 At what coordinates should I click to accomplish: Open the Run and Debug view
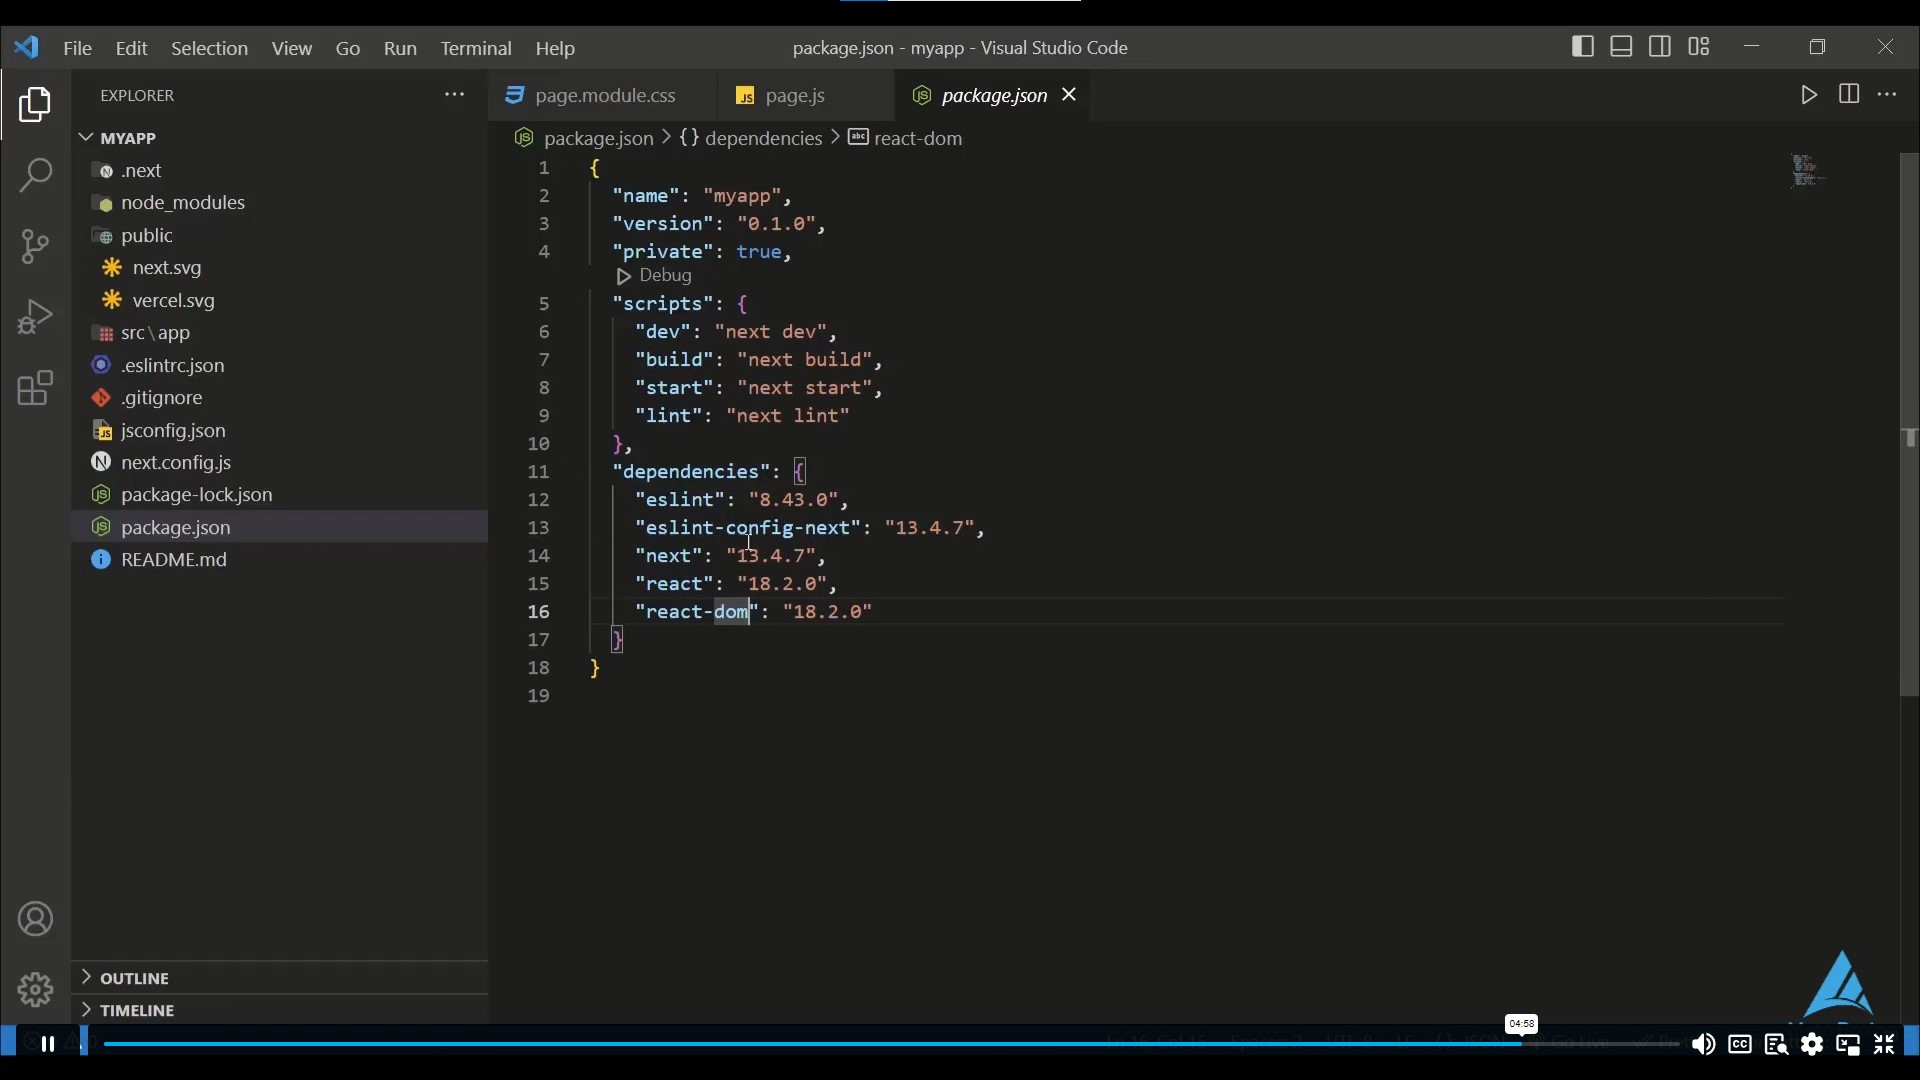click(35, 317)
